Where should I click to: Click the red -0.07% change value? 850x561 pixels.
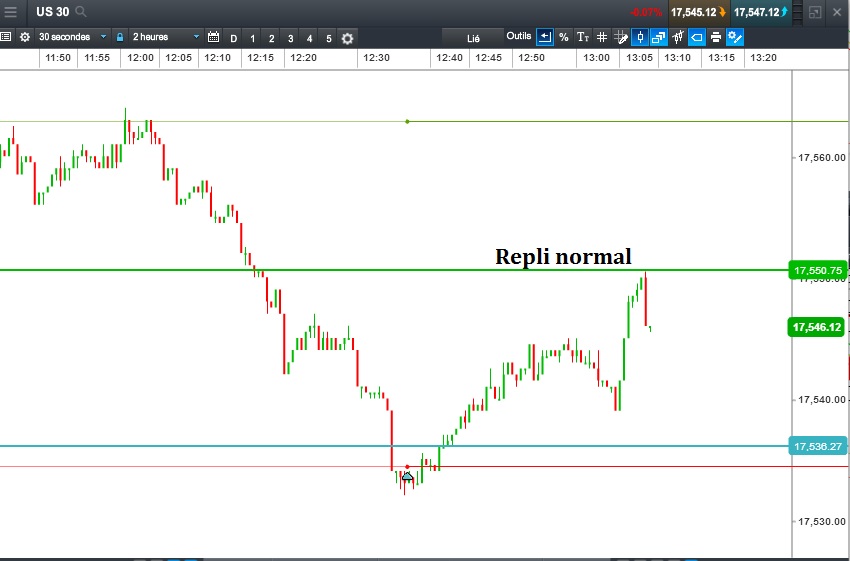point(646,12)
